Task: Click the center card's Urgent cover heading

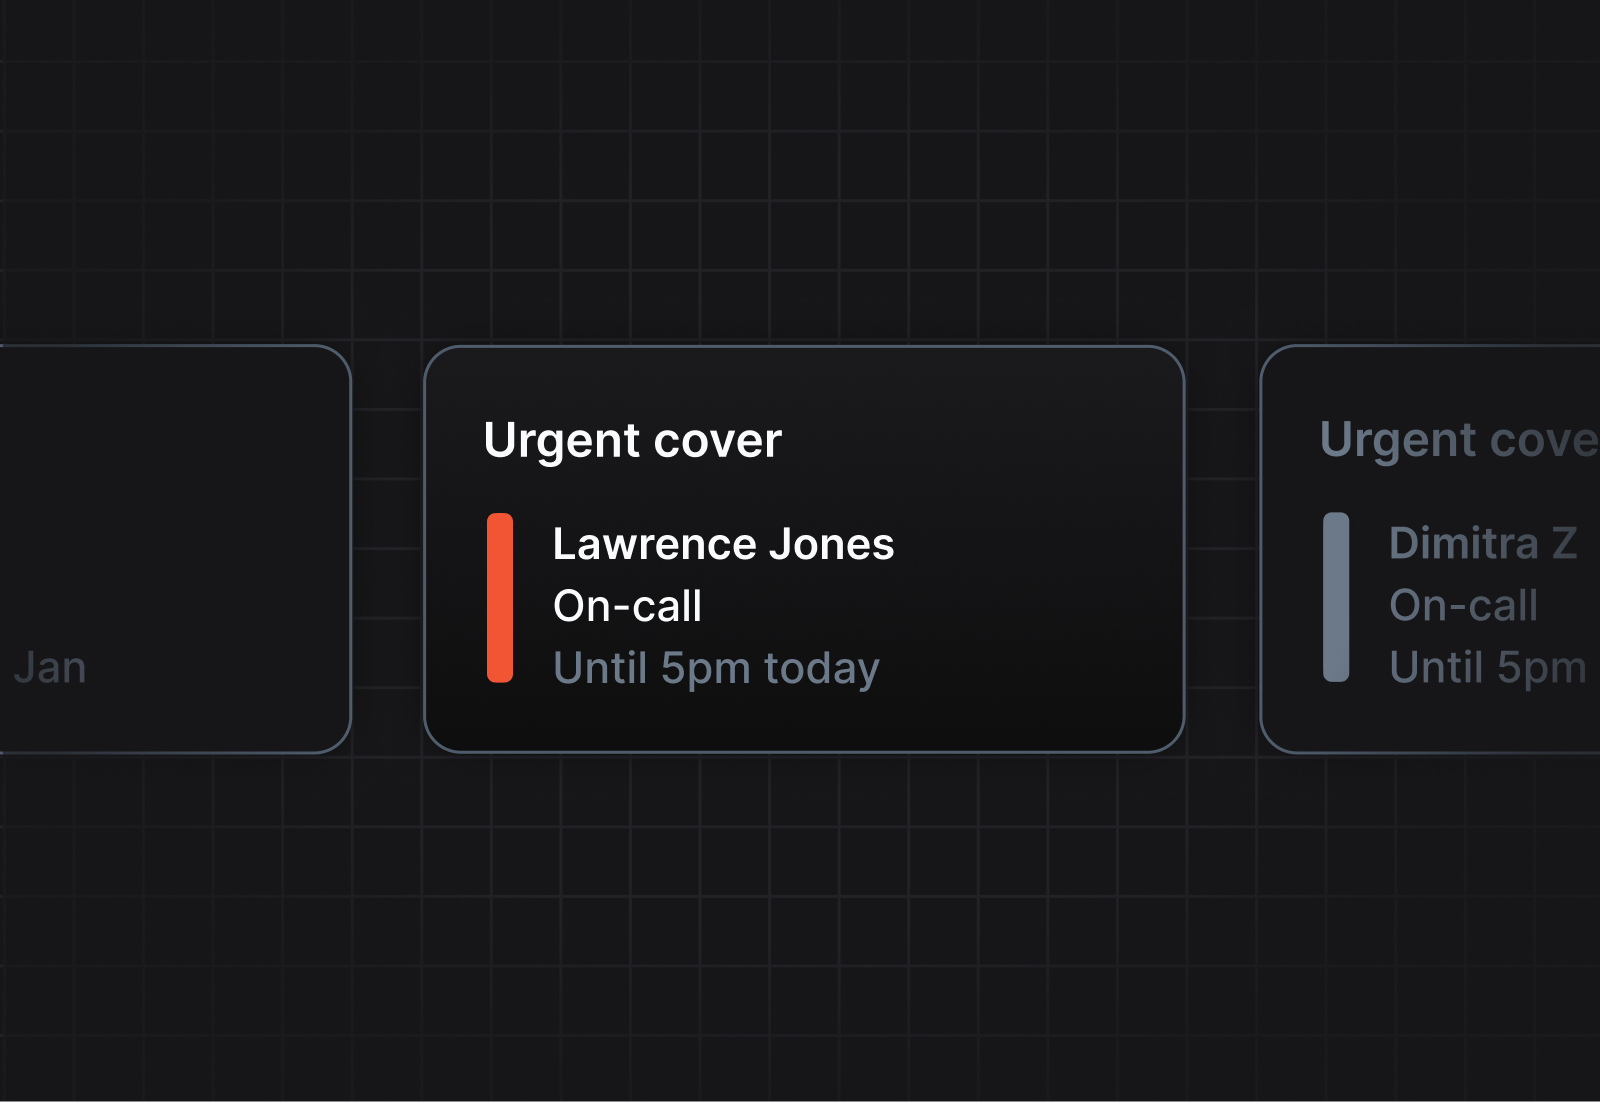Action: pos(632,441)
